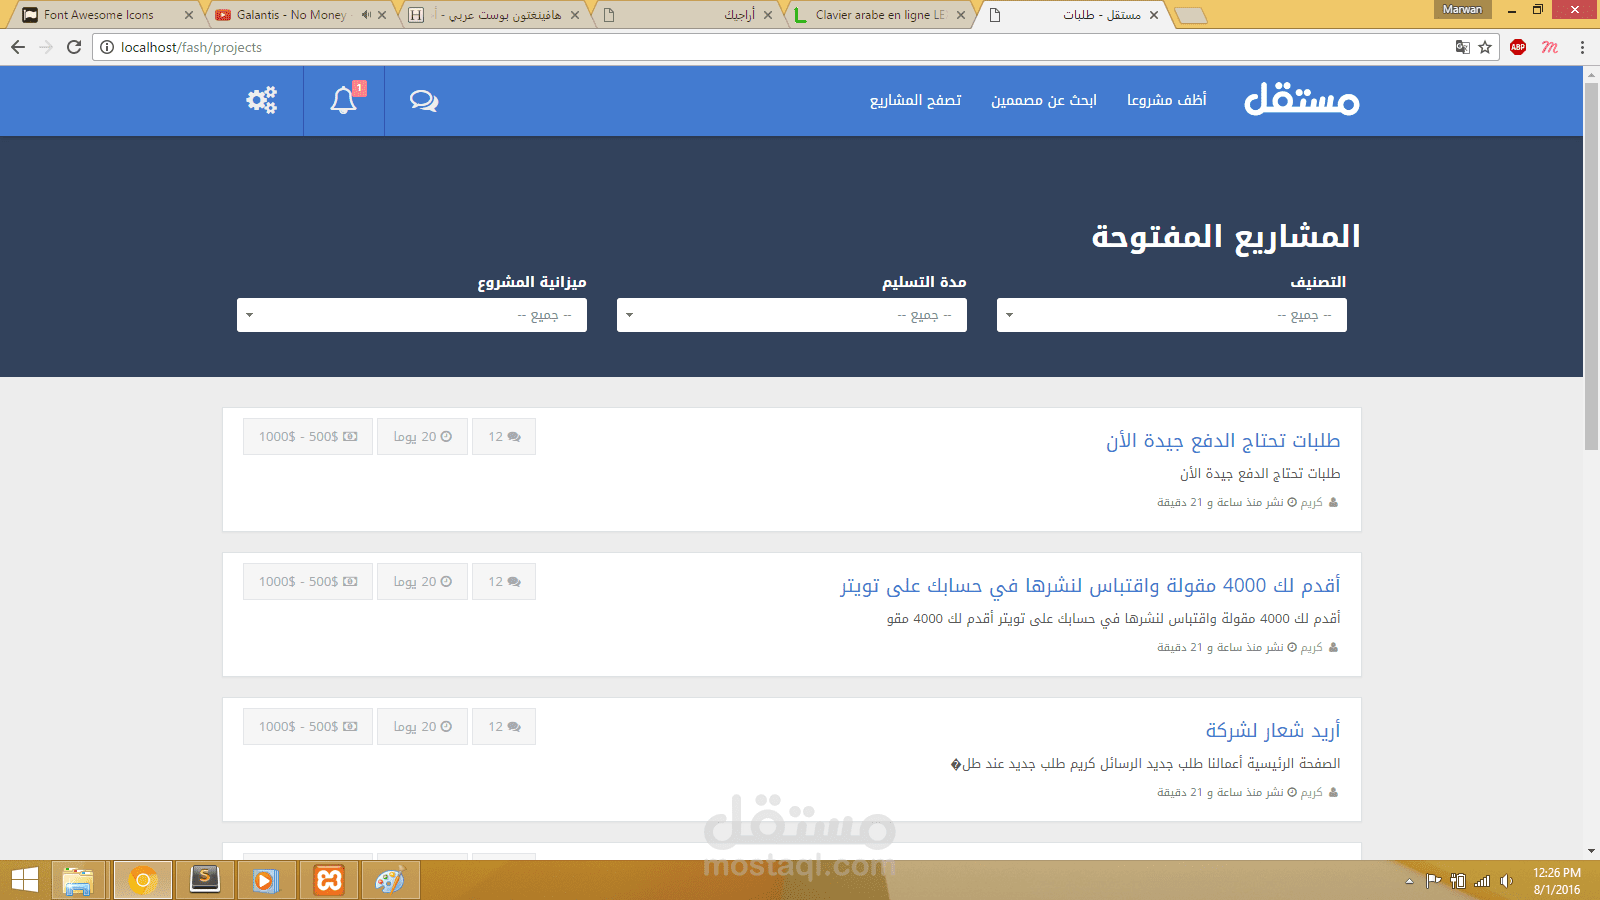
Task: Click the 1000$ - 500$ badge on first project
Action: (x=308, y=437)
